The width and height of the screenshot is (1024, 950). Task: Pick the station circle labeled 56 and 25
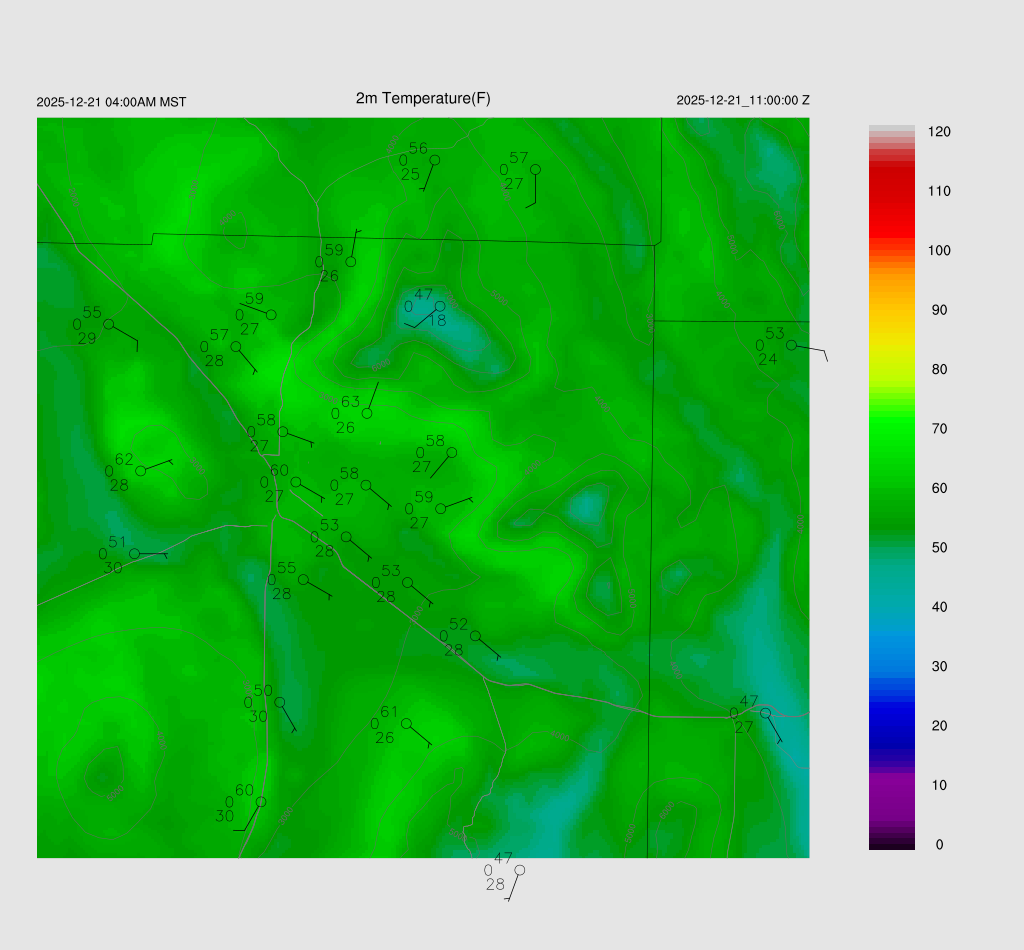coord(434,160)
